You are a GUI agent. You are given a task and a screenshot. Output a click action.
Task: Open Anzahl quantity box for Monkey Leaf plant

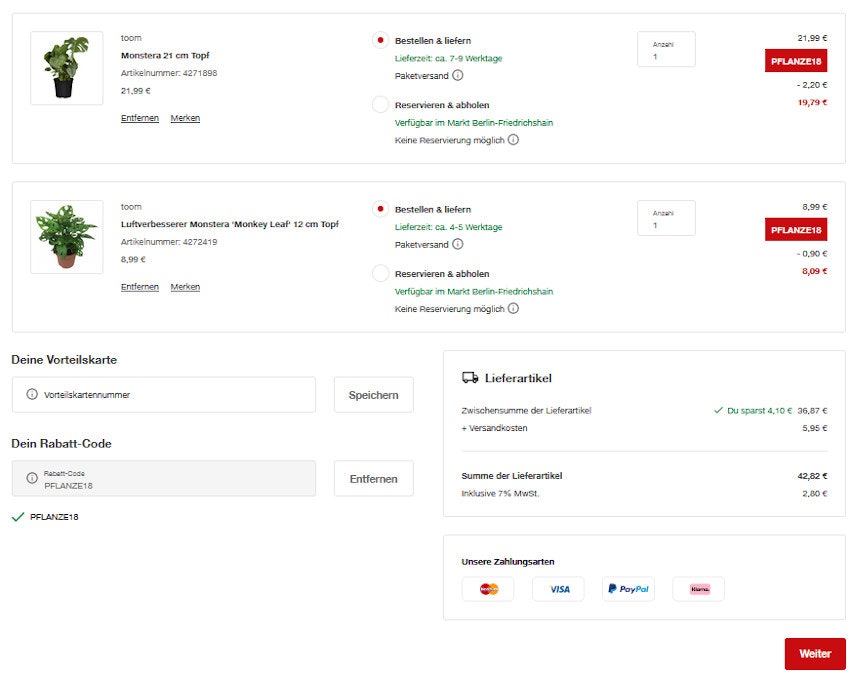pyautogui.click(x=666, y=218)
